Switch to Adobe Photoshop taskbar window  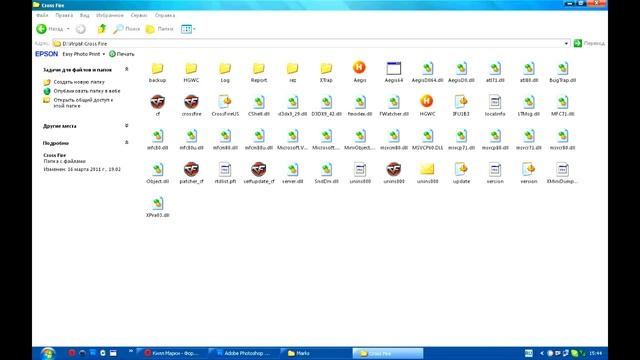[244, 353]
